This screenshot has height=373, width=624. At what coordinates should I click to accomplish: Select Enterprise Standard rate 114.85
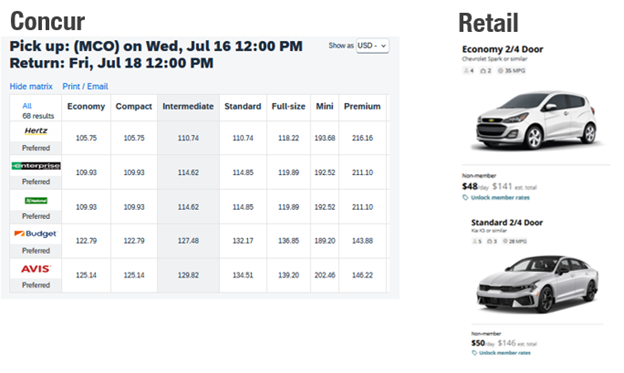click(x=243, y=172)
